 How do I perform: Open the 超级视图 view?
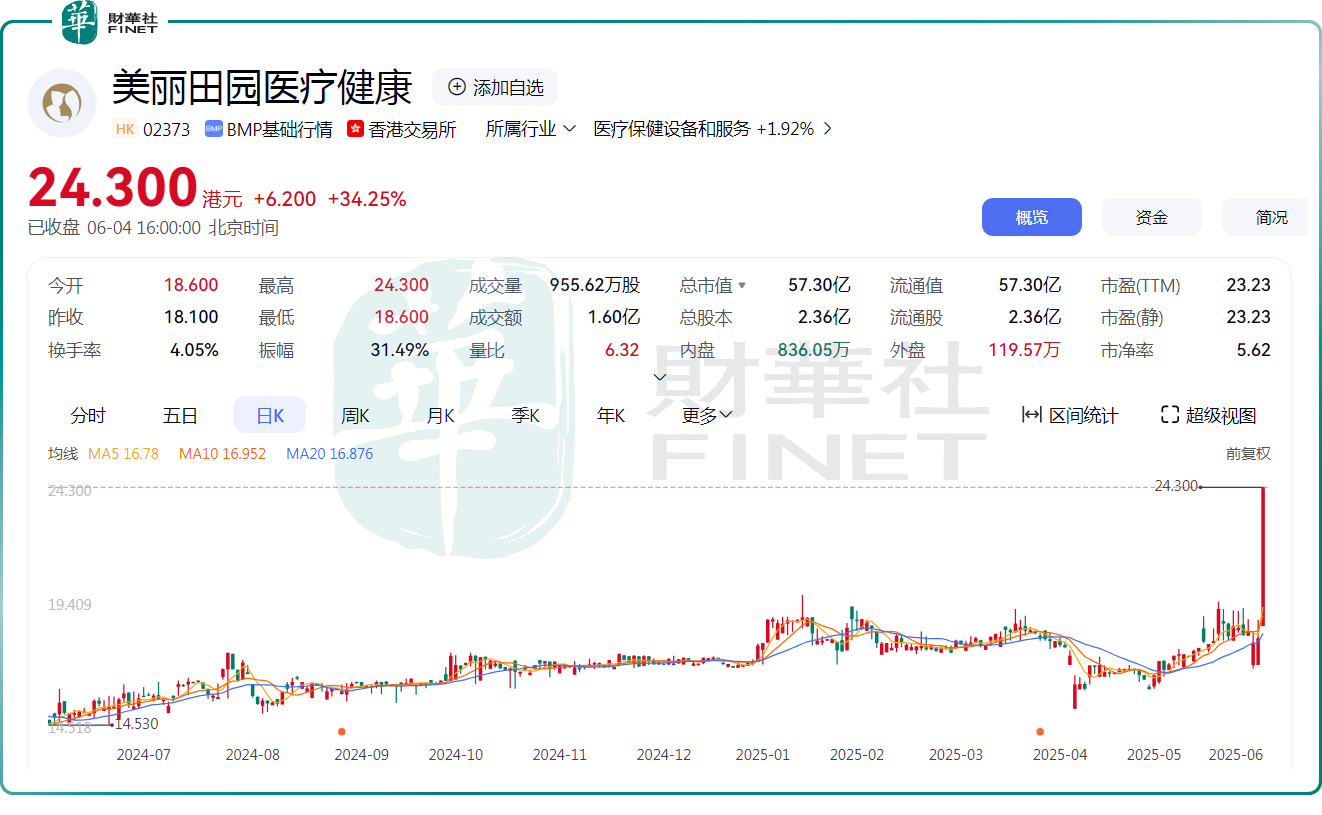coord(1209,415)
